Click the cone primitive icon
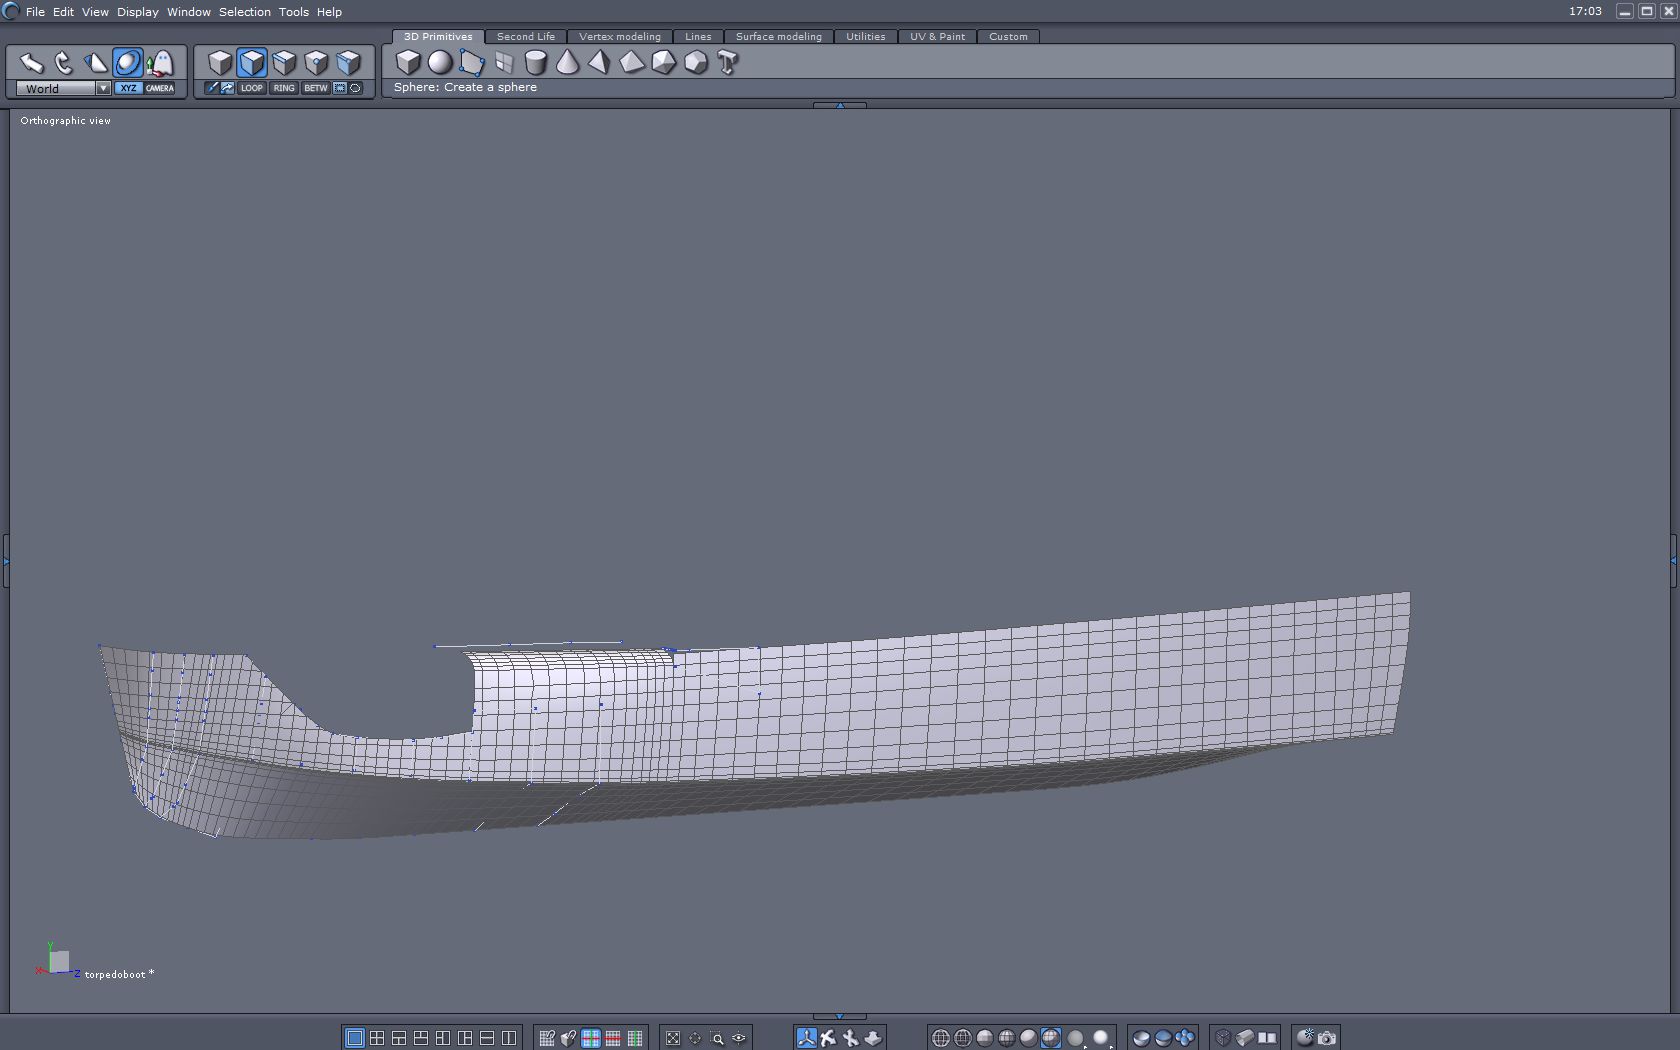 pos(567,63)
